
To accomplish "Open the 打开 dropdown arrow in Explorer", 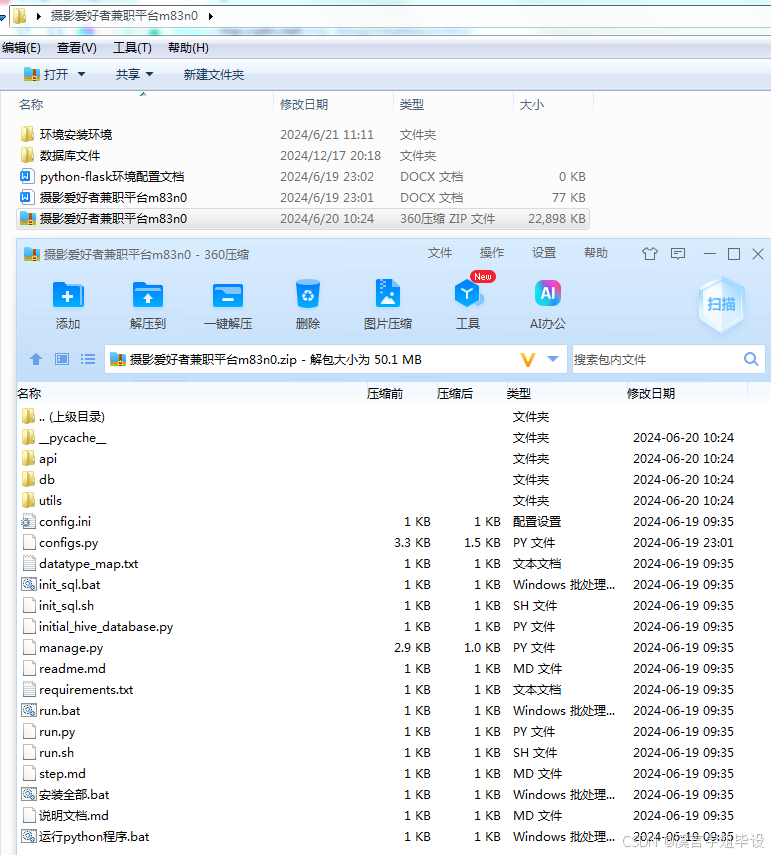I will 81,74.
